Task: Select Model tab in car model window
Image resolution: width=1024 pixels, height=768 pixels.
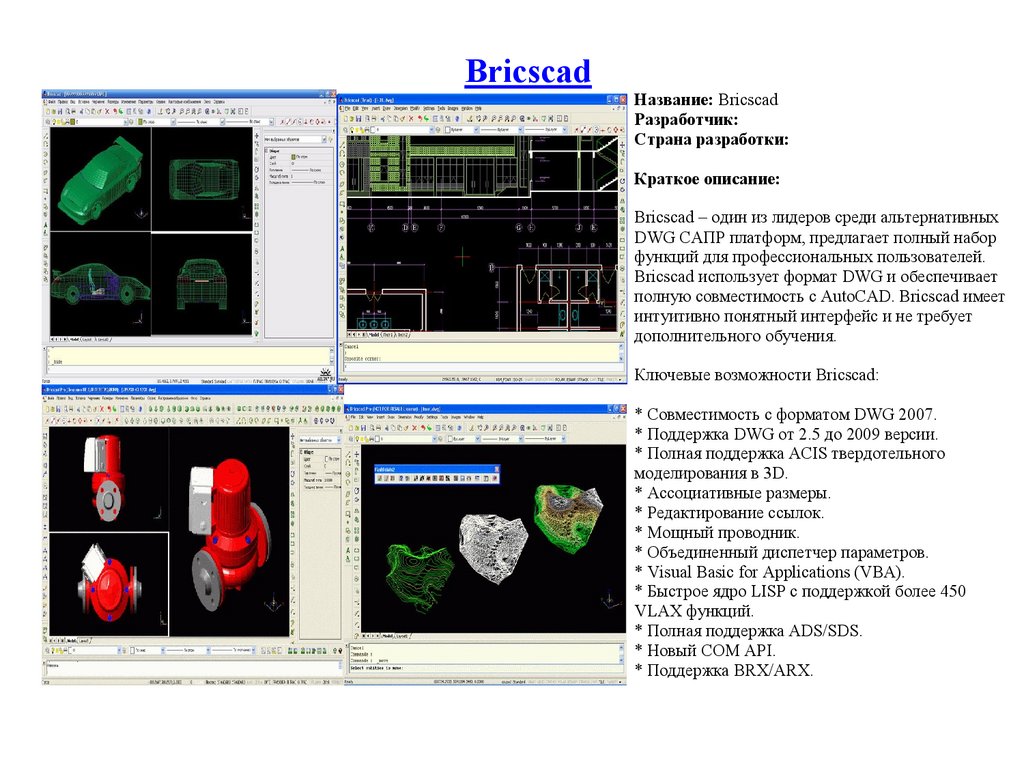Action: pos(74,340)
